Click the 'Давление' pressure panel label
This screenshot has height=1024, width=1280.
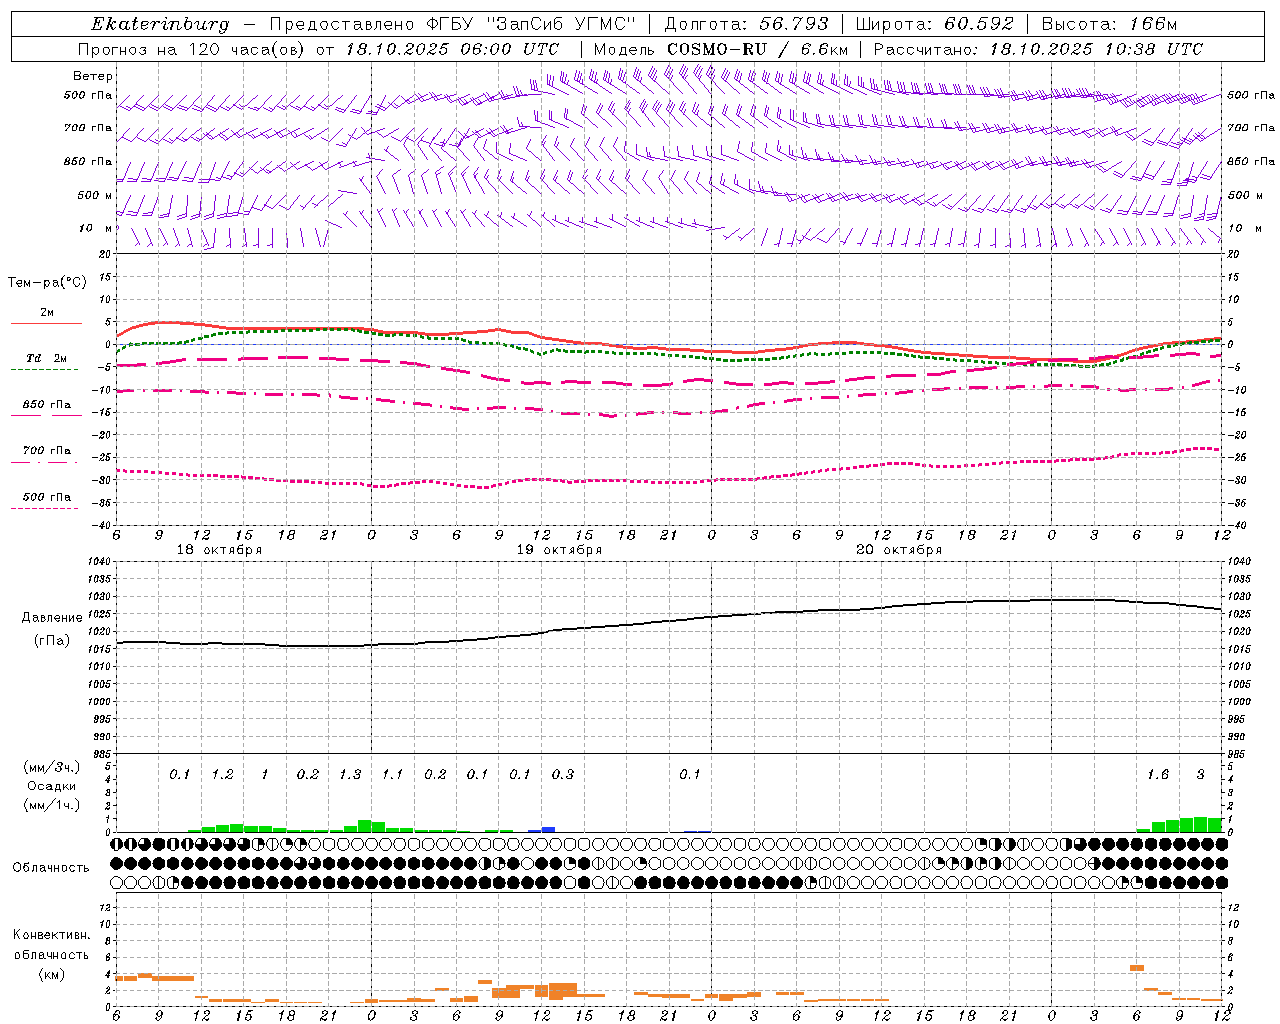(x=52, y=618)
